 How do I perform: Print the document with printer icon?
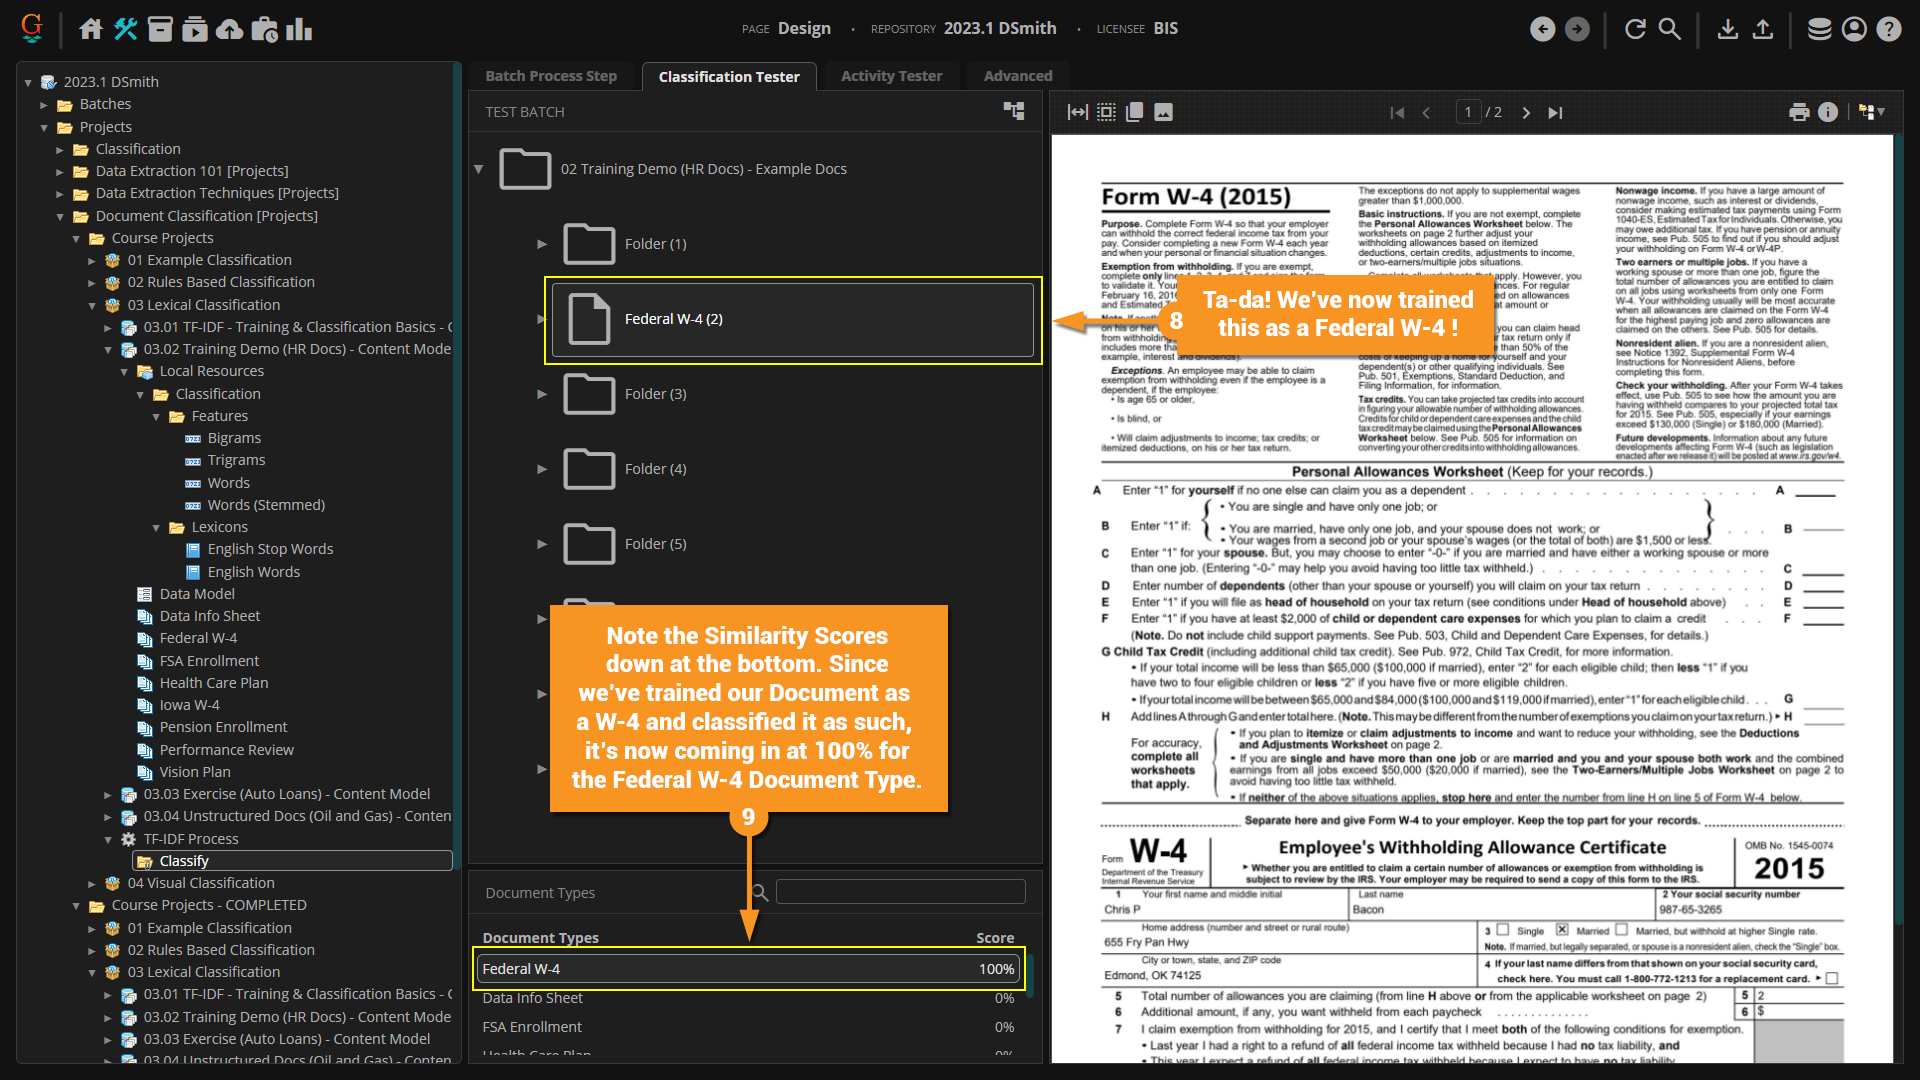pos(1799,112)
